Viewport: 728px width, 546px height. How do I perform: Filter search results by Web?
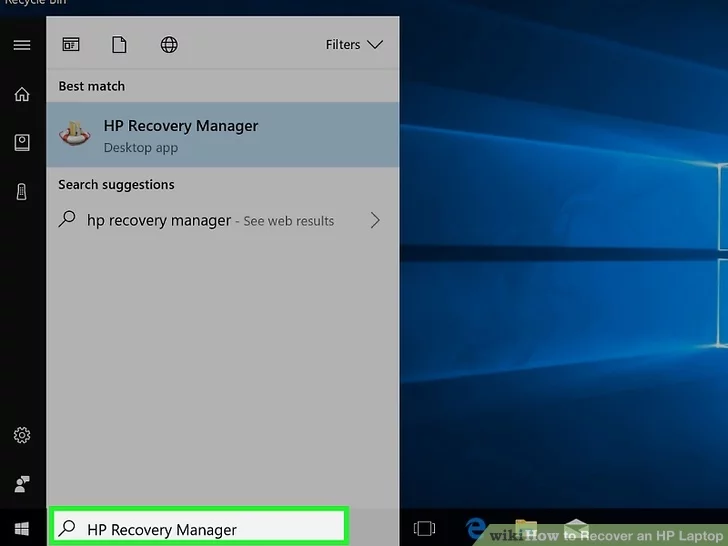[x=169, y=45]
